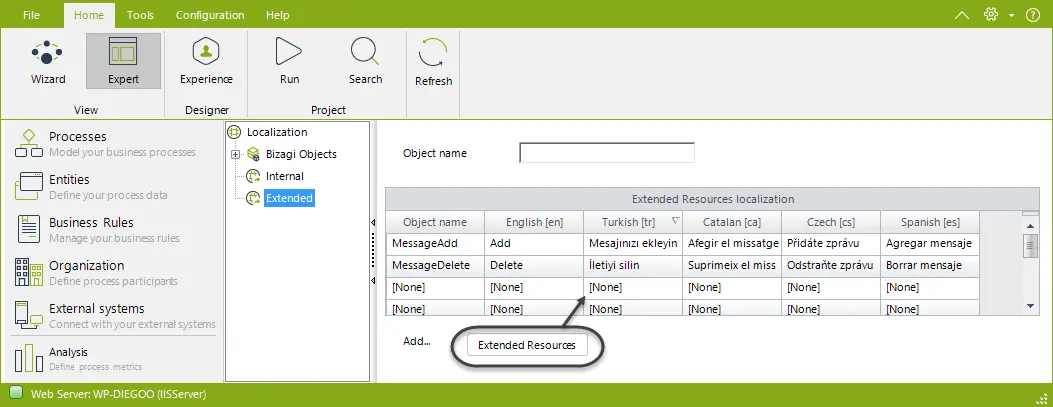Click the Spanish [es] column header
Viewport: 1053px width, 407px height.
coord(929,222)
